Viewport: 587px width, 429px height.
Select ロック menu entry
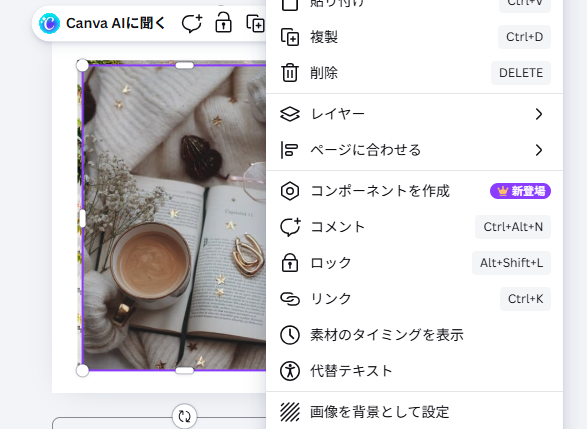415,263
